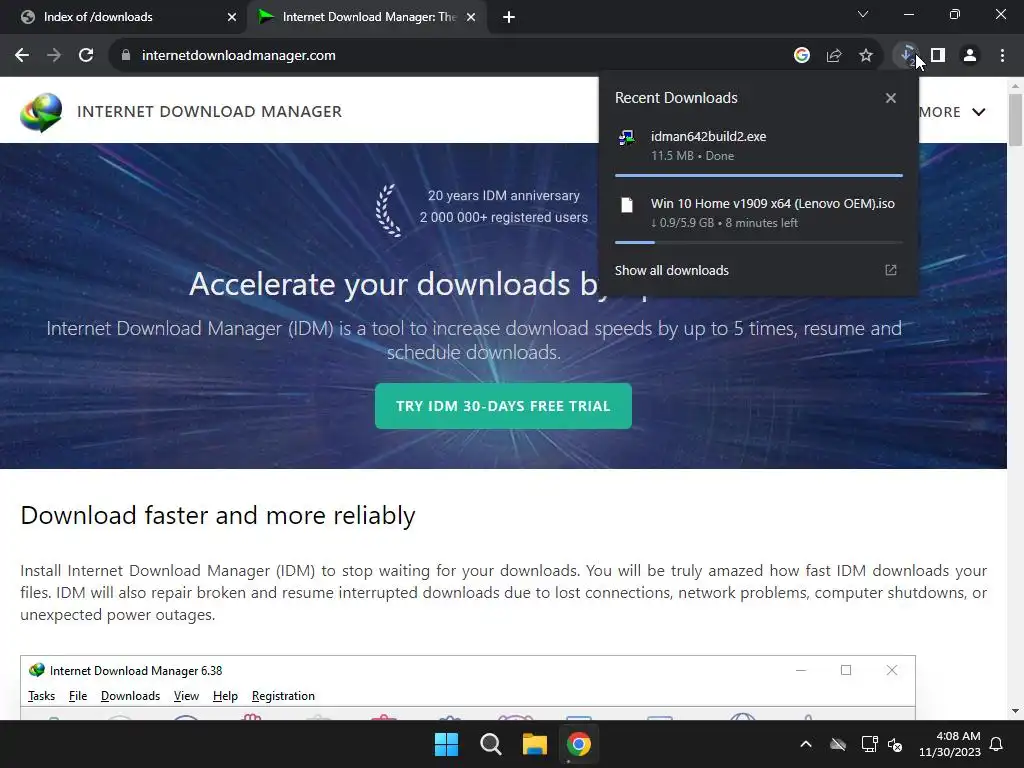Click the IDM globe logo

[x=41, y=112]
